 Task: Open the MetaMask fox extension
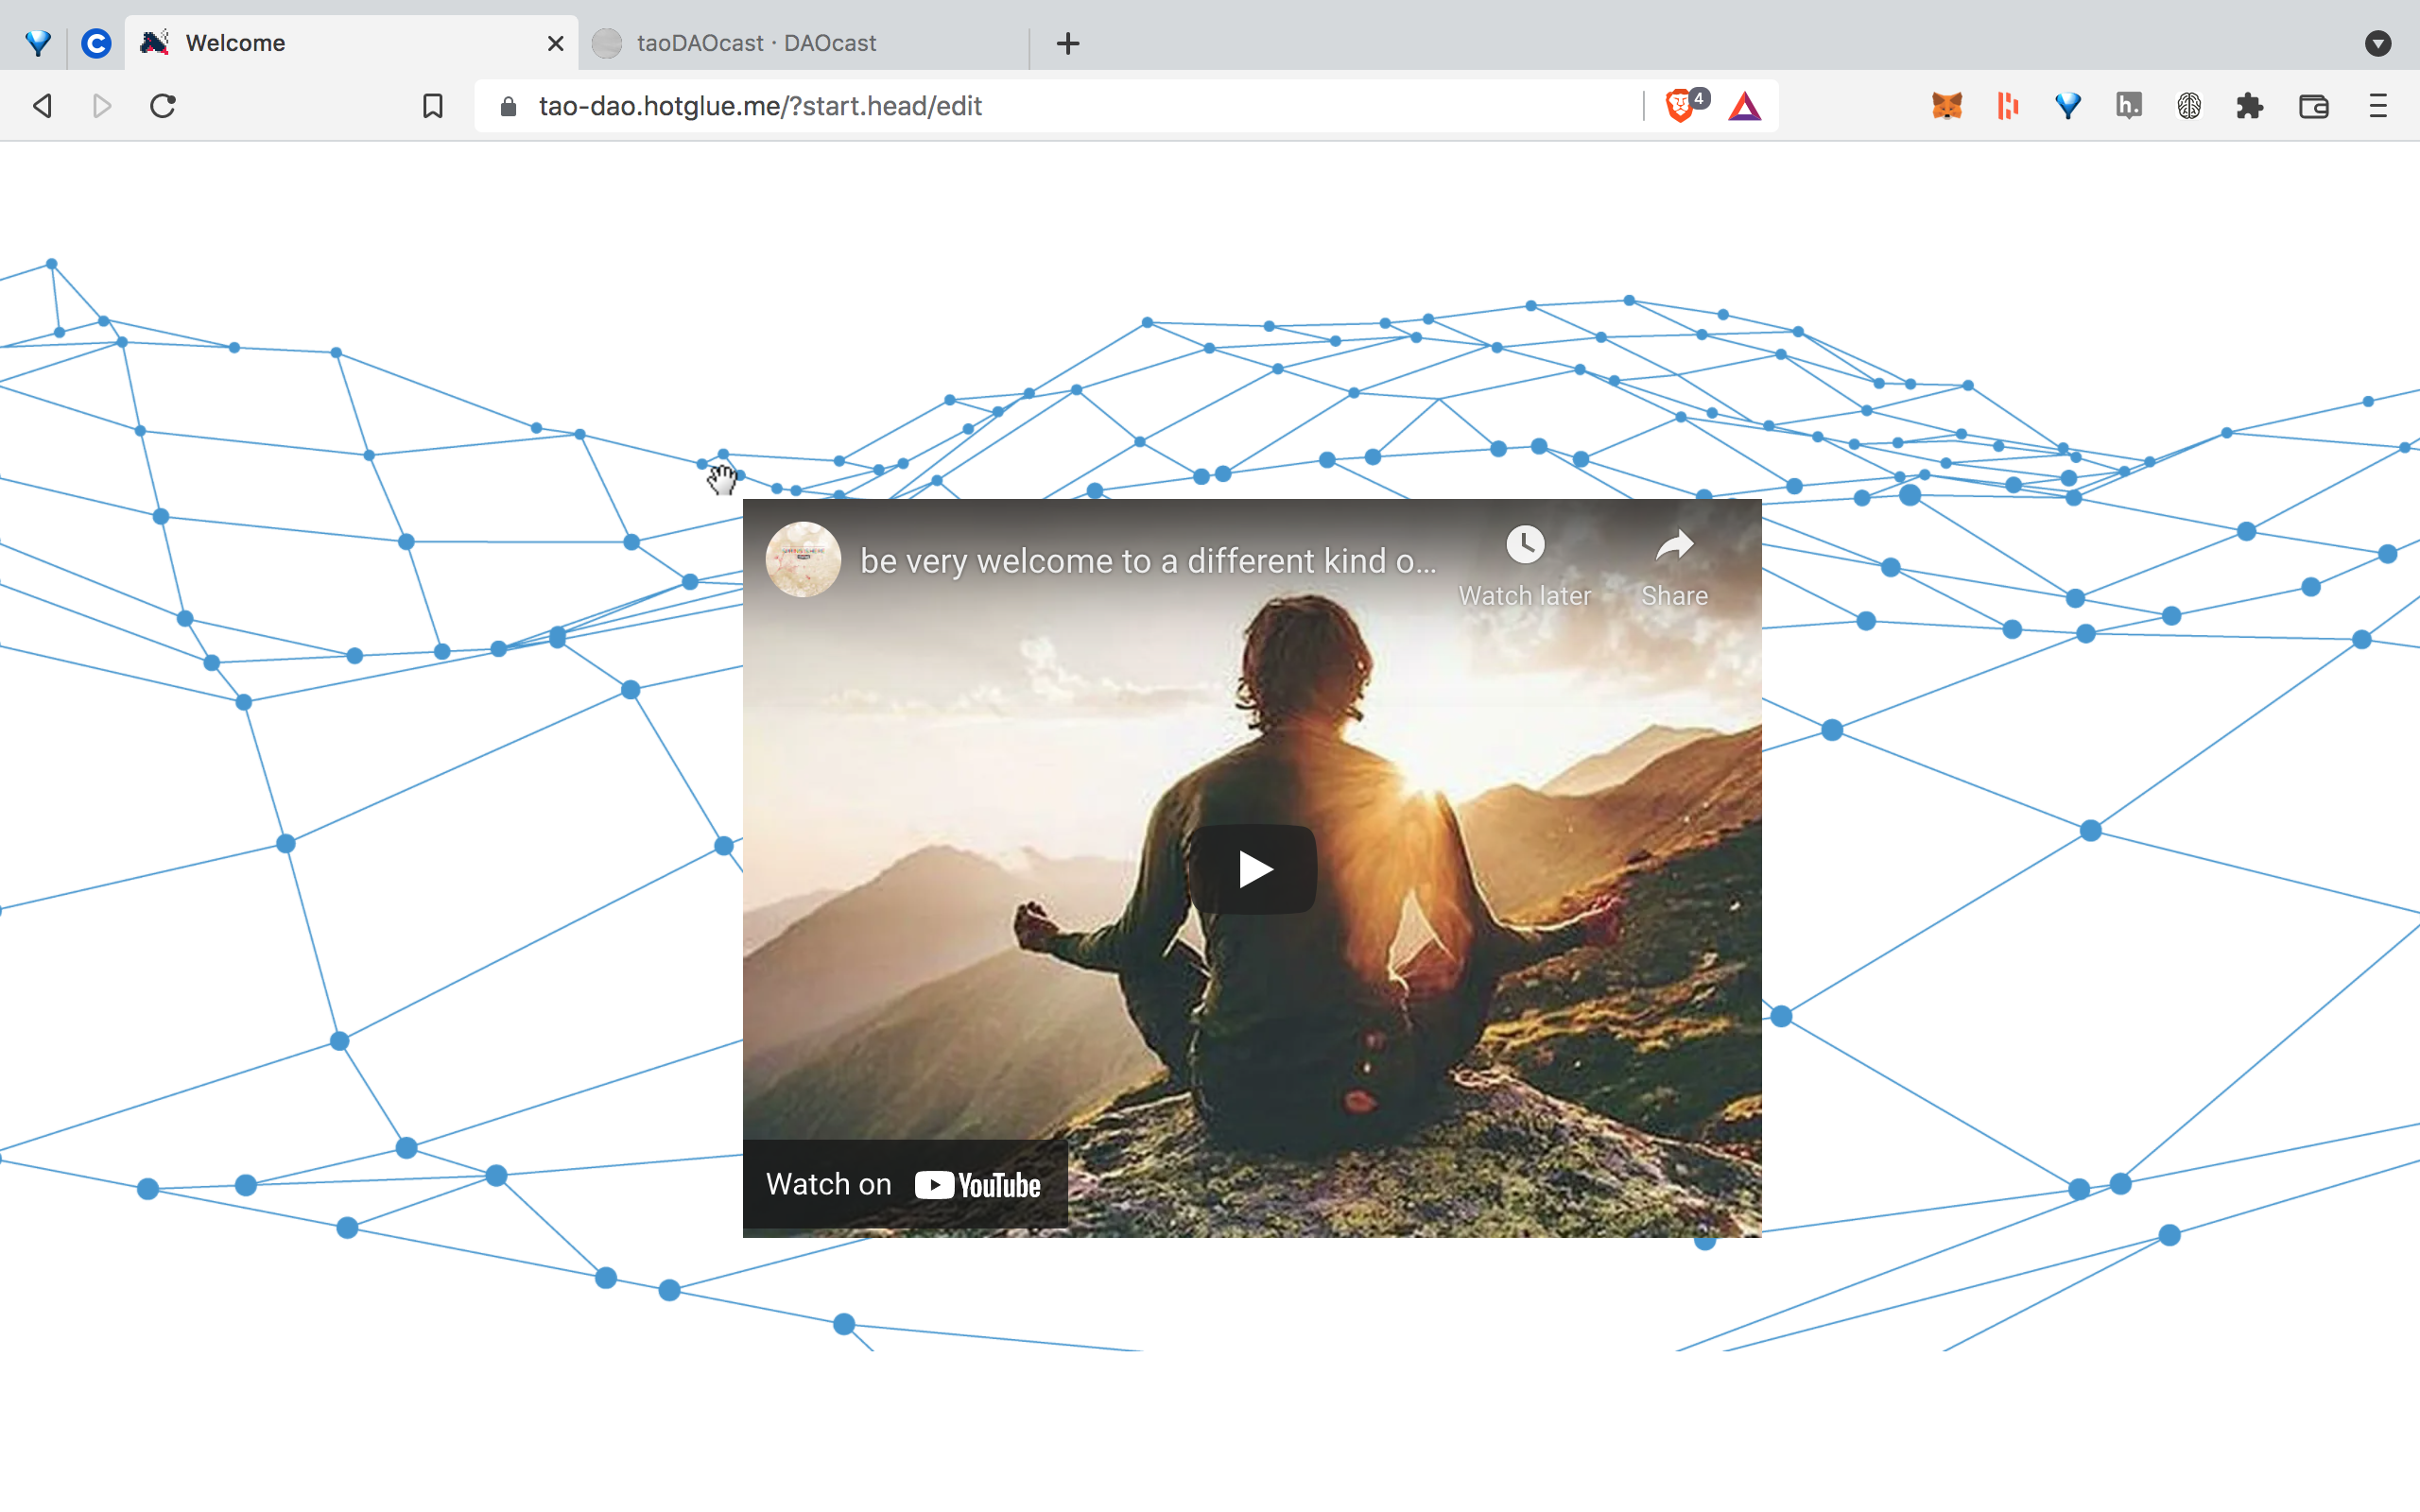1946,106
